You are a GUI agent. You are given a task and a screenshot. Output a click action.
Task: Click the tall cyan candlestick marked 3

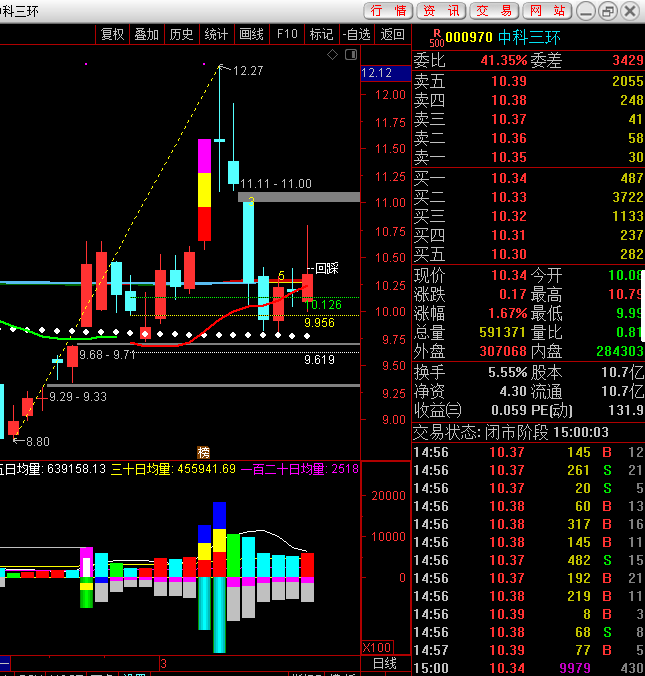pos(248,241)
